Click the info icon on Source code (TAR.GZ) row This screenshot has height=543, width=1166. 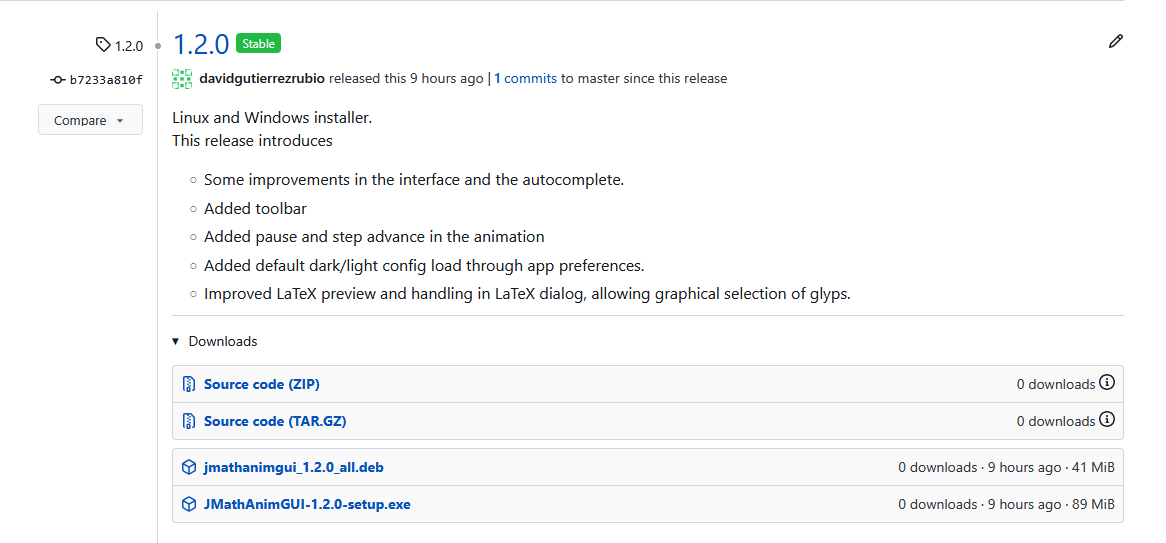[x=1107, y=420]
